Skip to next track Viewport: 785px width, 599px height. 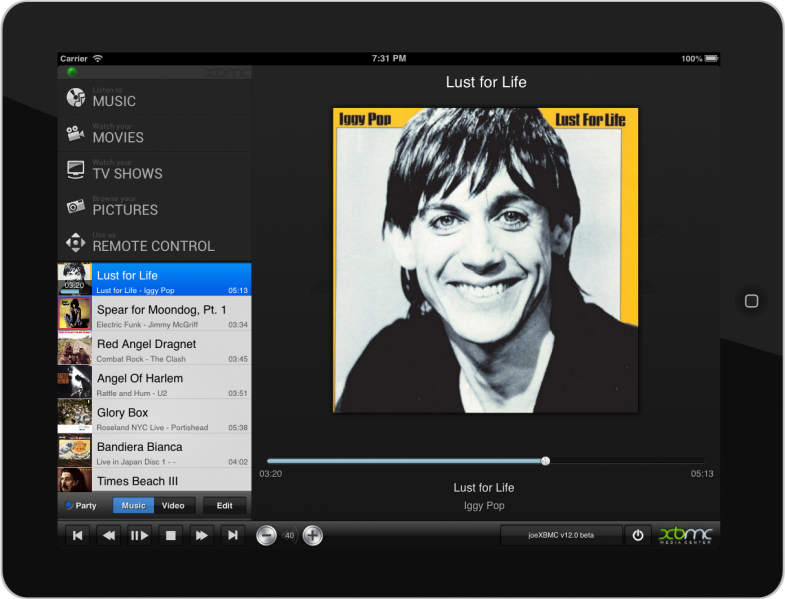[233, 535]
